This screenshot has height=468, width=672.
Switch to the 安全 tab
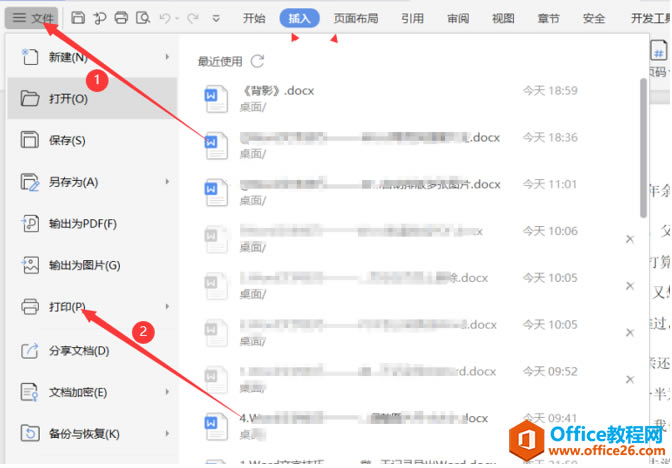pos(594,18)
